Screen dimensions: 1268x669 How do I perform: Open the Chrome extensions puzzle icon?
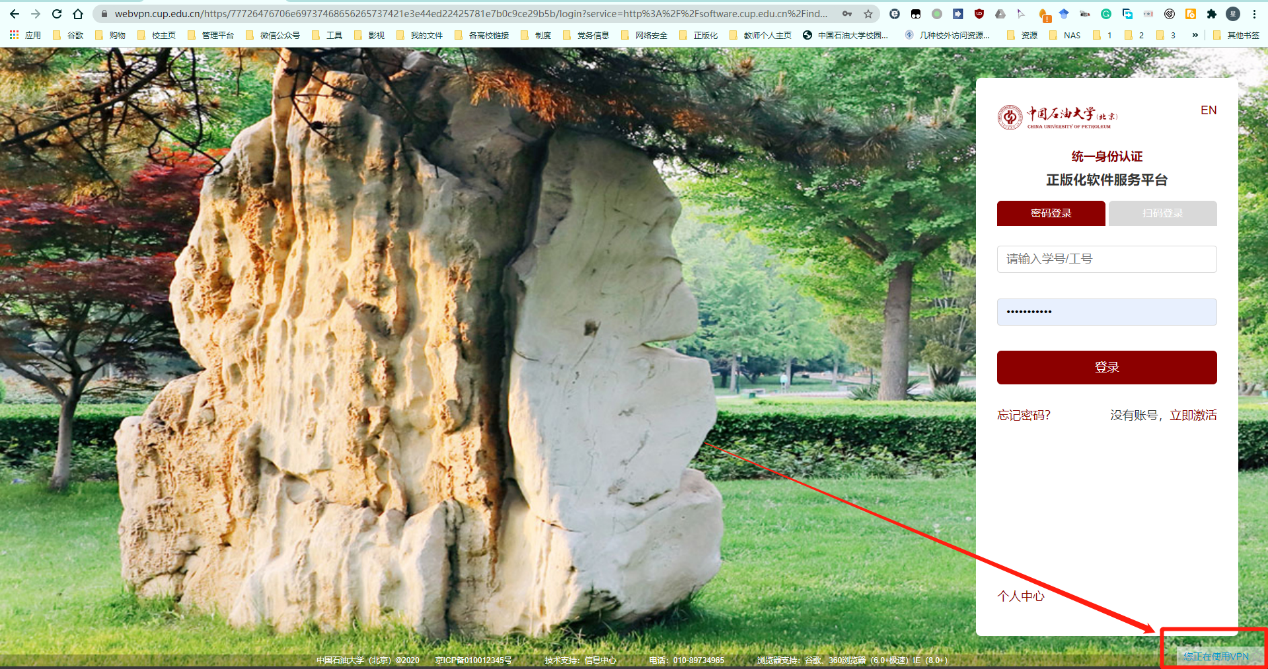point(1211,14)
